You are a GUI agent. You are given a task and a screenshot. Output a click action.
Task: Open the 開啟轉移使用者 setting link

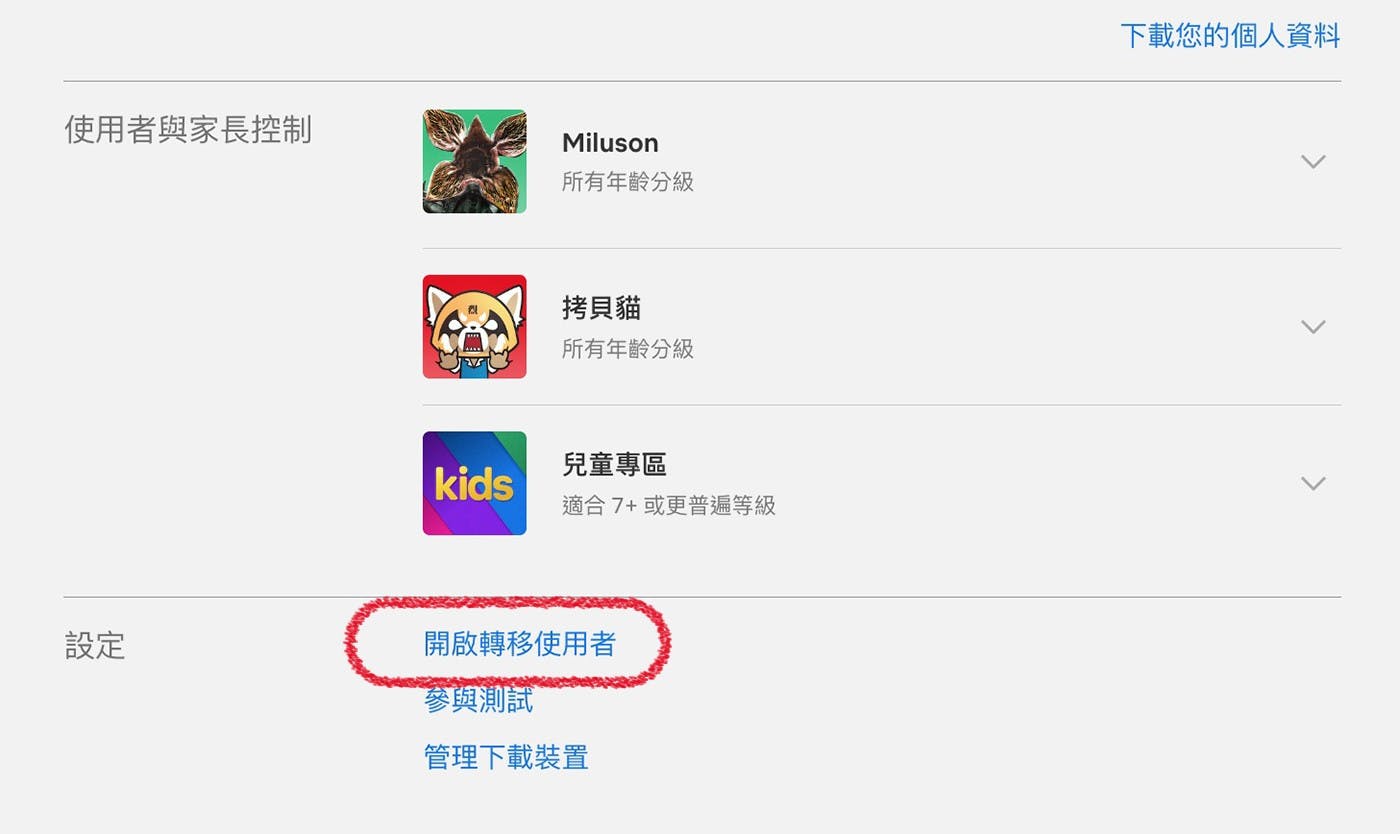pyautogui.click(x=520, y=644)
